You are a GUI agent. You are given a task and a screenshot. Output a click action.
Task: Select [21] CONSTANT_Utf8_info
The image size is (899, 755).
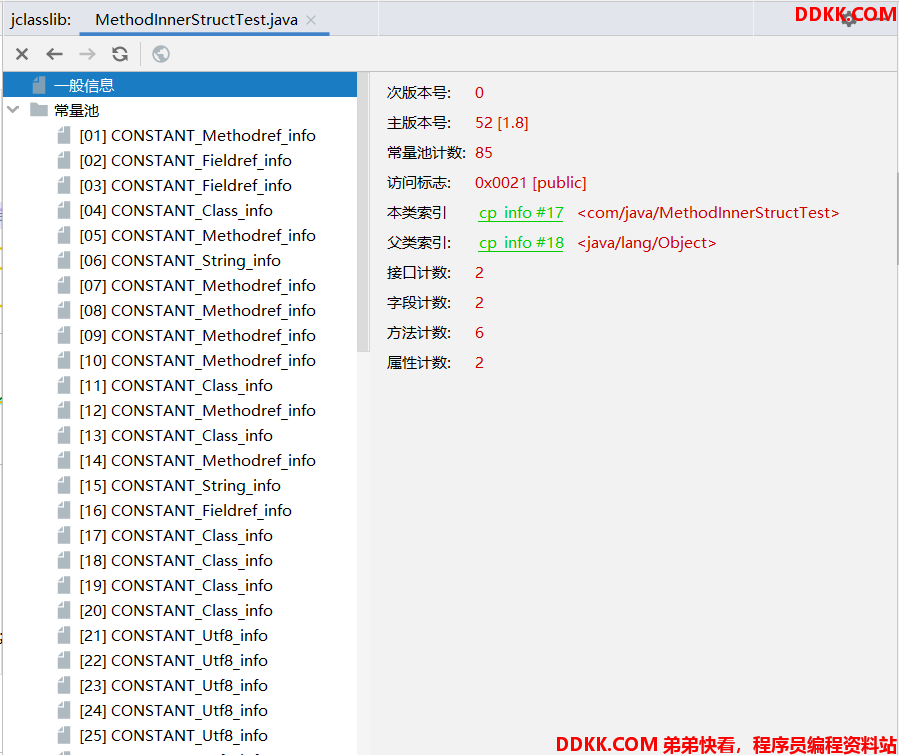173,636
